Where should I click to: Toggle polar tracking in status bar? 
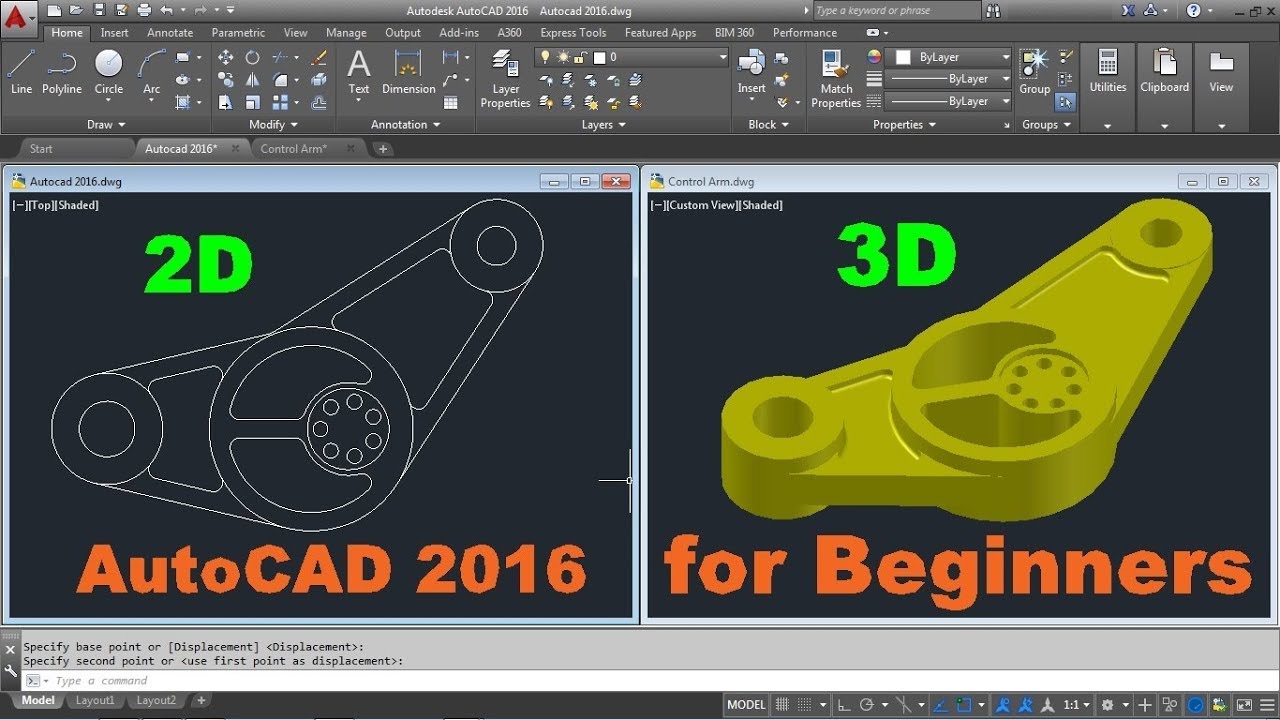point(867,705)
